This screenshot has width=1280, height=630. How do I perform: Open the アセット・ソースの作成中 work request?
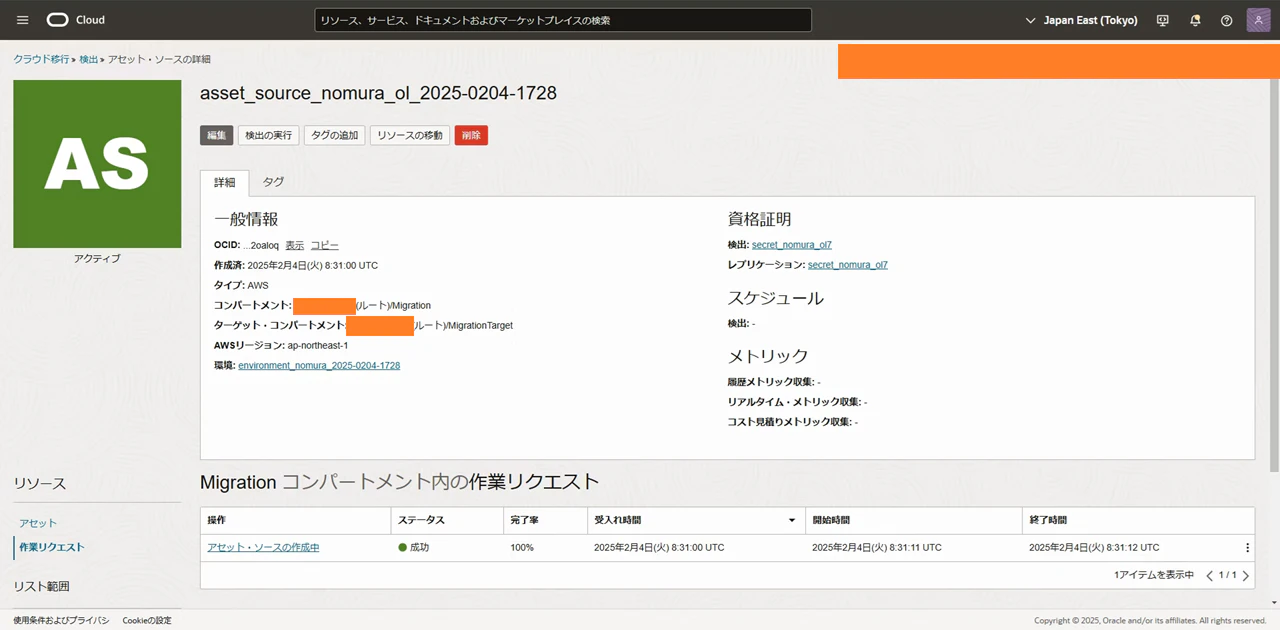tap(263, 548)
